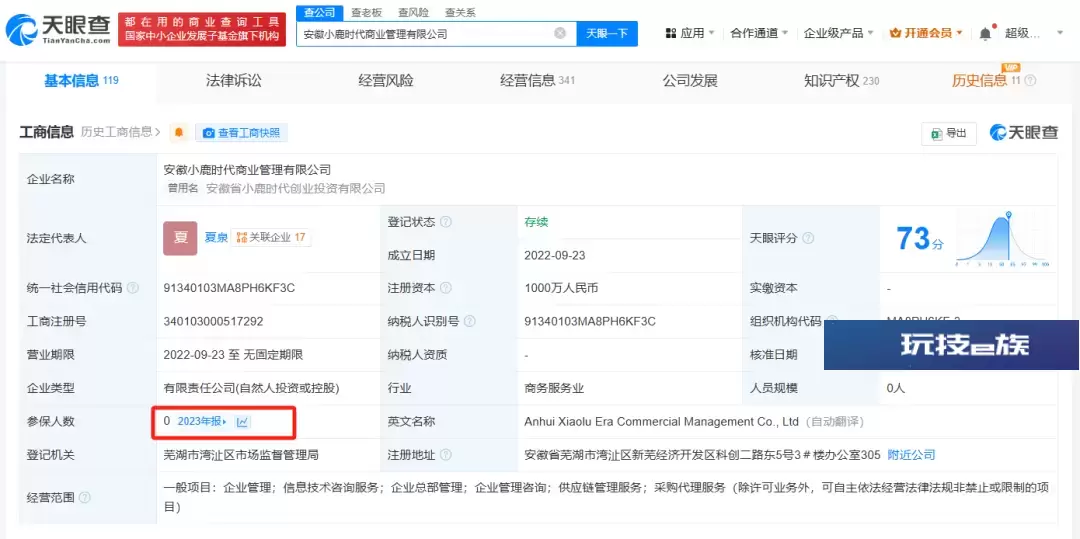Screen dimensions: 1080x539
Task: Click the help icon beside 历史信息
Action: click(1030, 81)
